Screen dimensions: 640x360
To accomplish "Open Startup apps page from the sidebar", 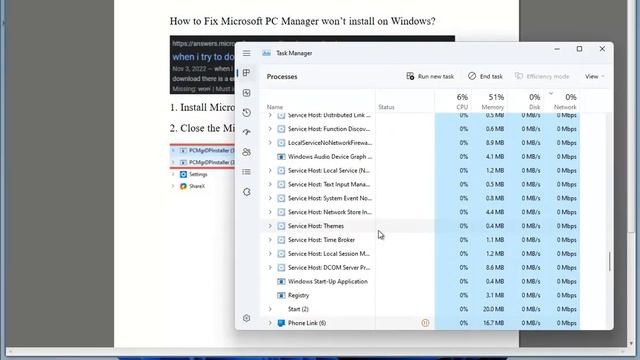I will click(247, 132).
